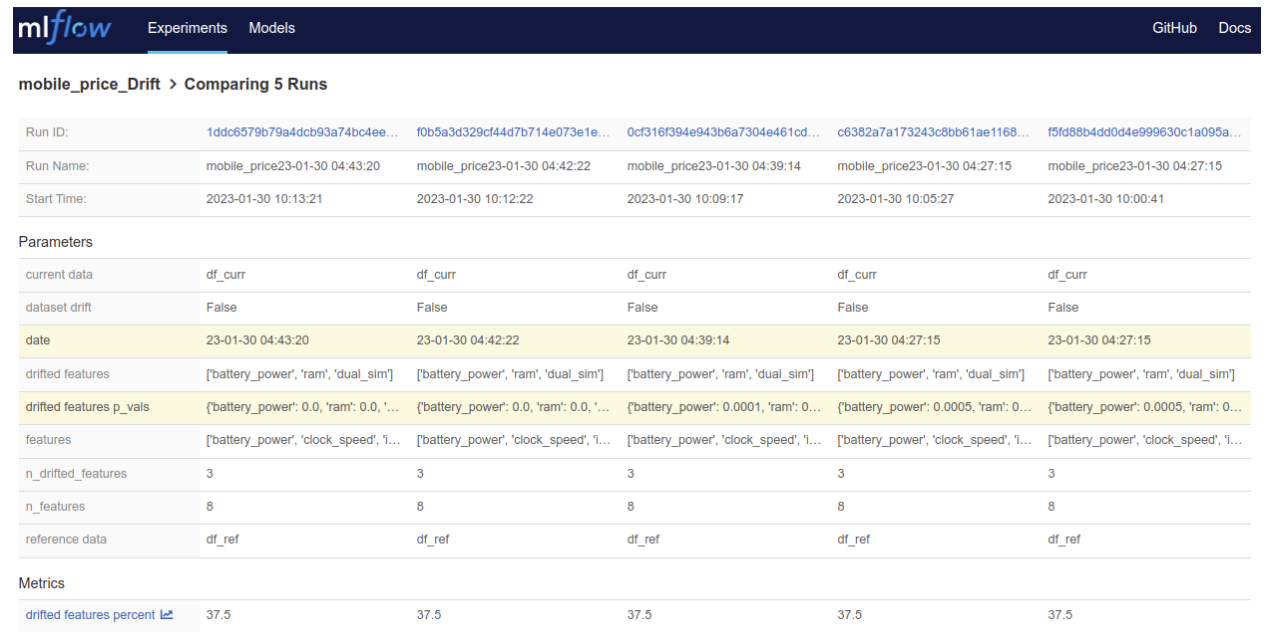This screenshot has width=1280, height=638.
Task: Click the Start Time row label
Action: 56,199
